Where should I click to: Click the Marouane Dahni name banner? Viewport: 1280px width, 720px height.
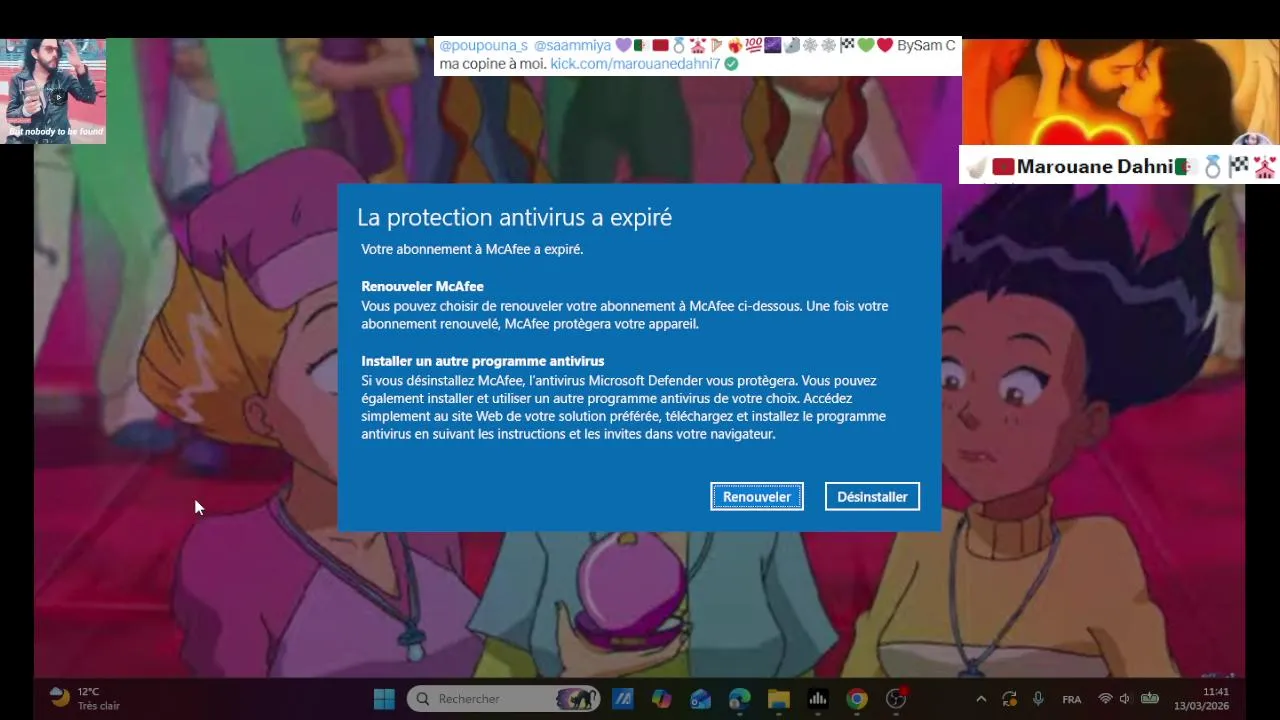(x=1119, y=166)
